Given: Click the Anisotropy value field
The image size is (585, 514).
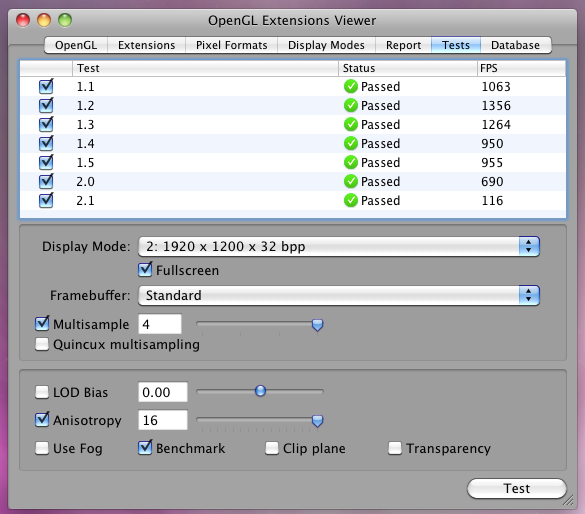Looking at the screenshot, I should point(163,420).
